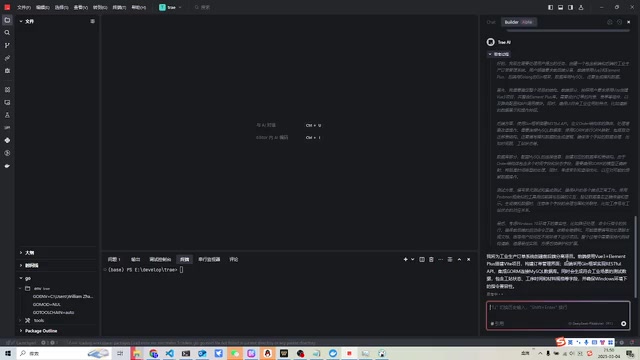Open the Extensions grid icon in the activity bar
The height and width of the screenshot is (360, 640).
(7, 89)
